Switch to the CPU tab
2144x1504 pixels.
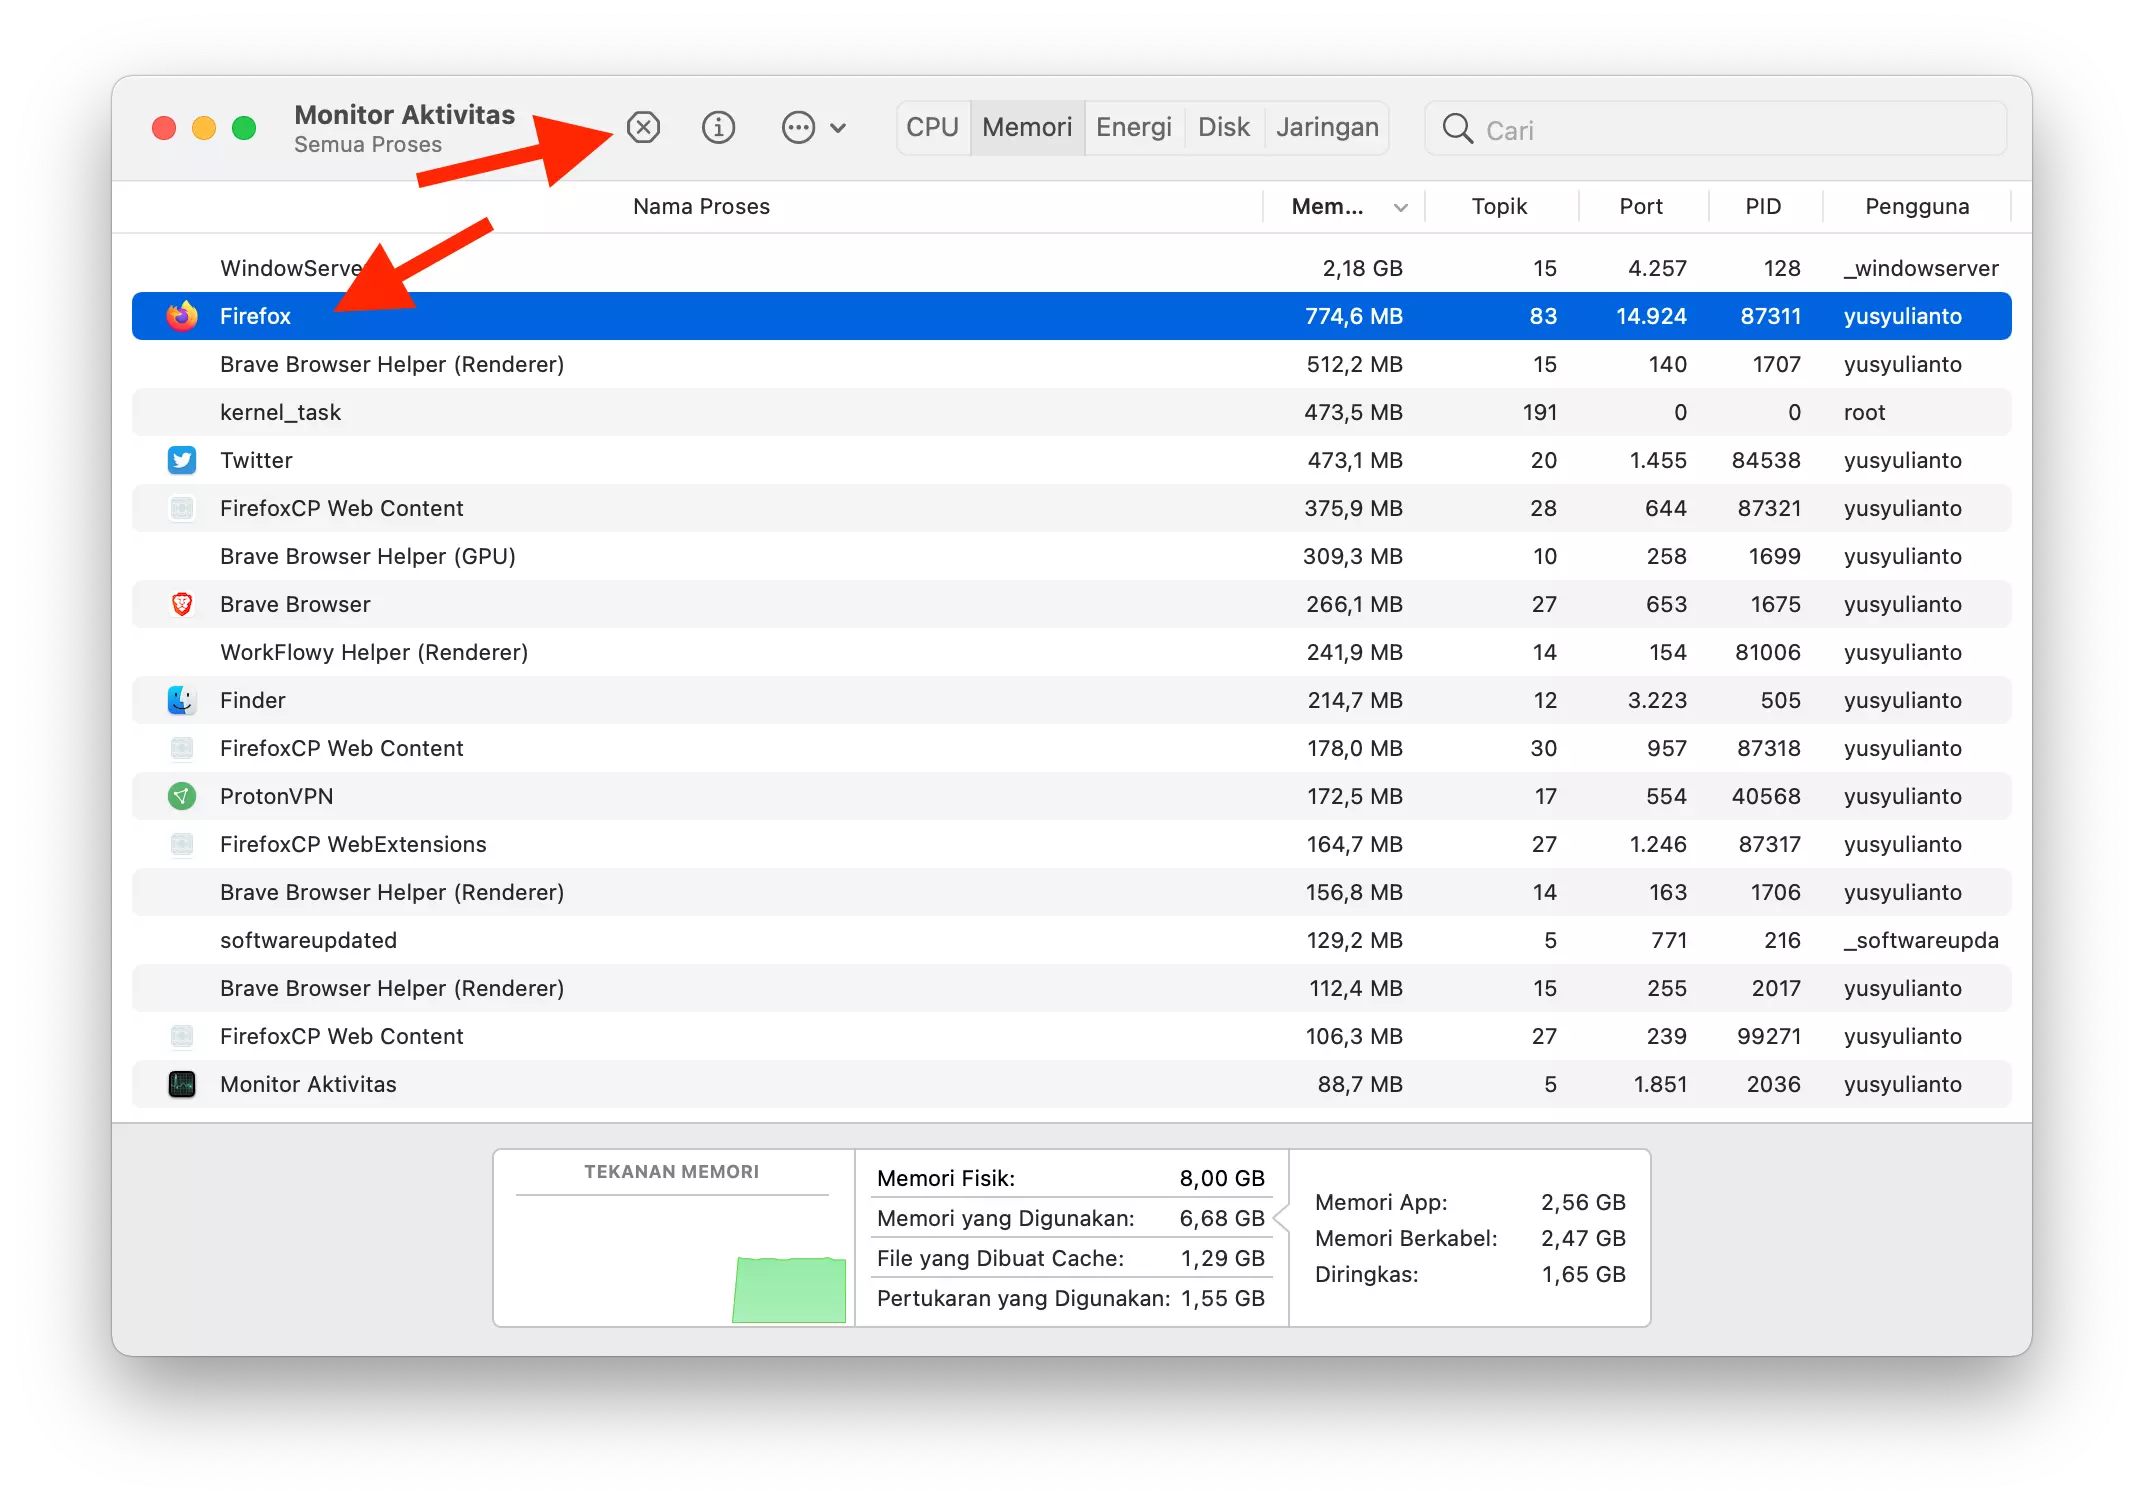pyautogui.click(x=931, y=127)
